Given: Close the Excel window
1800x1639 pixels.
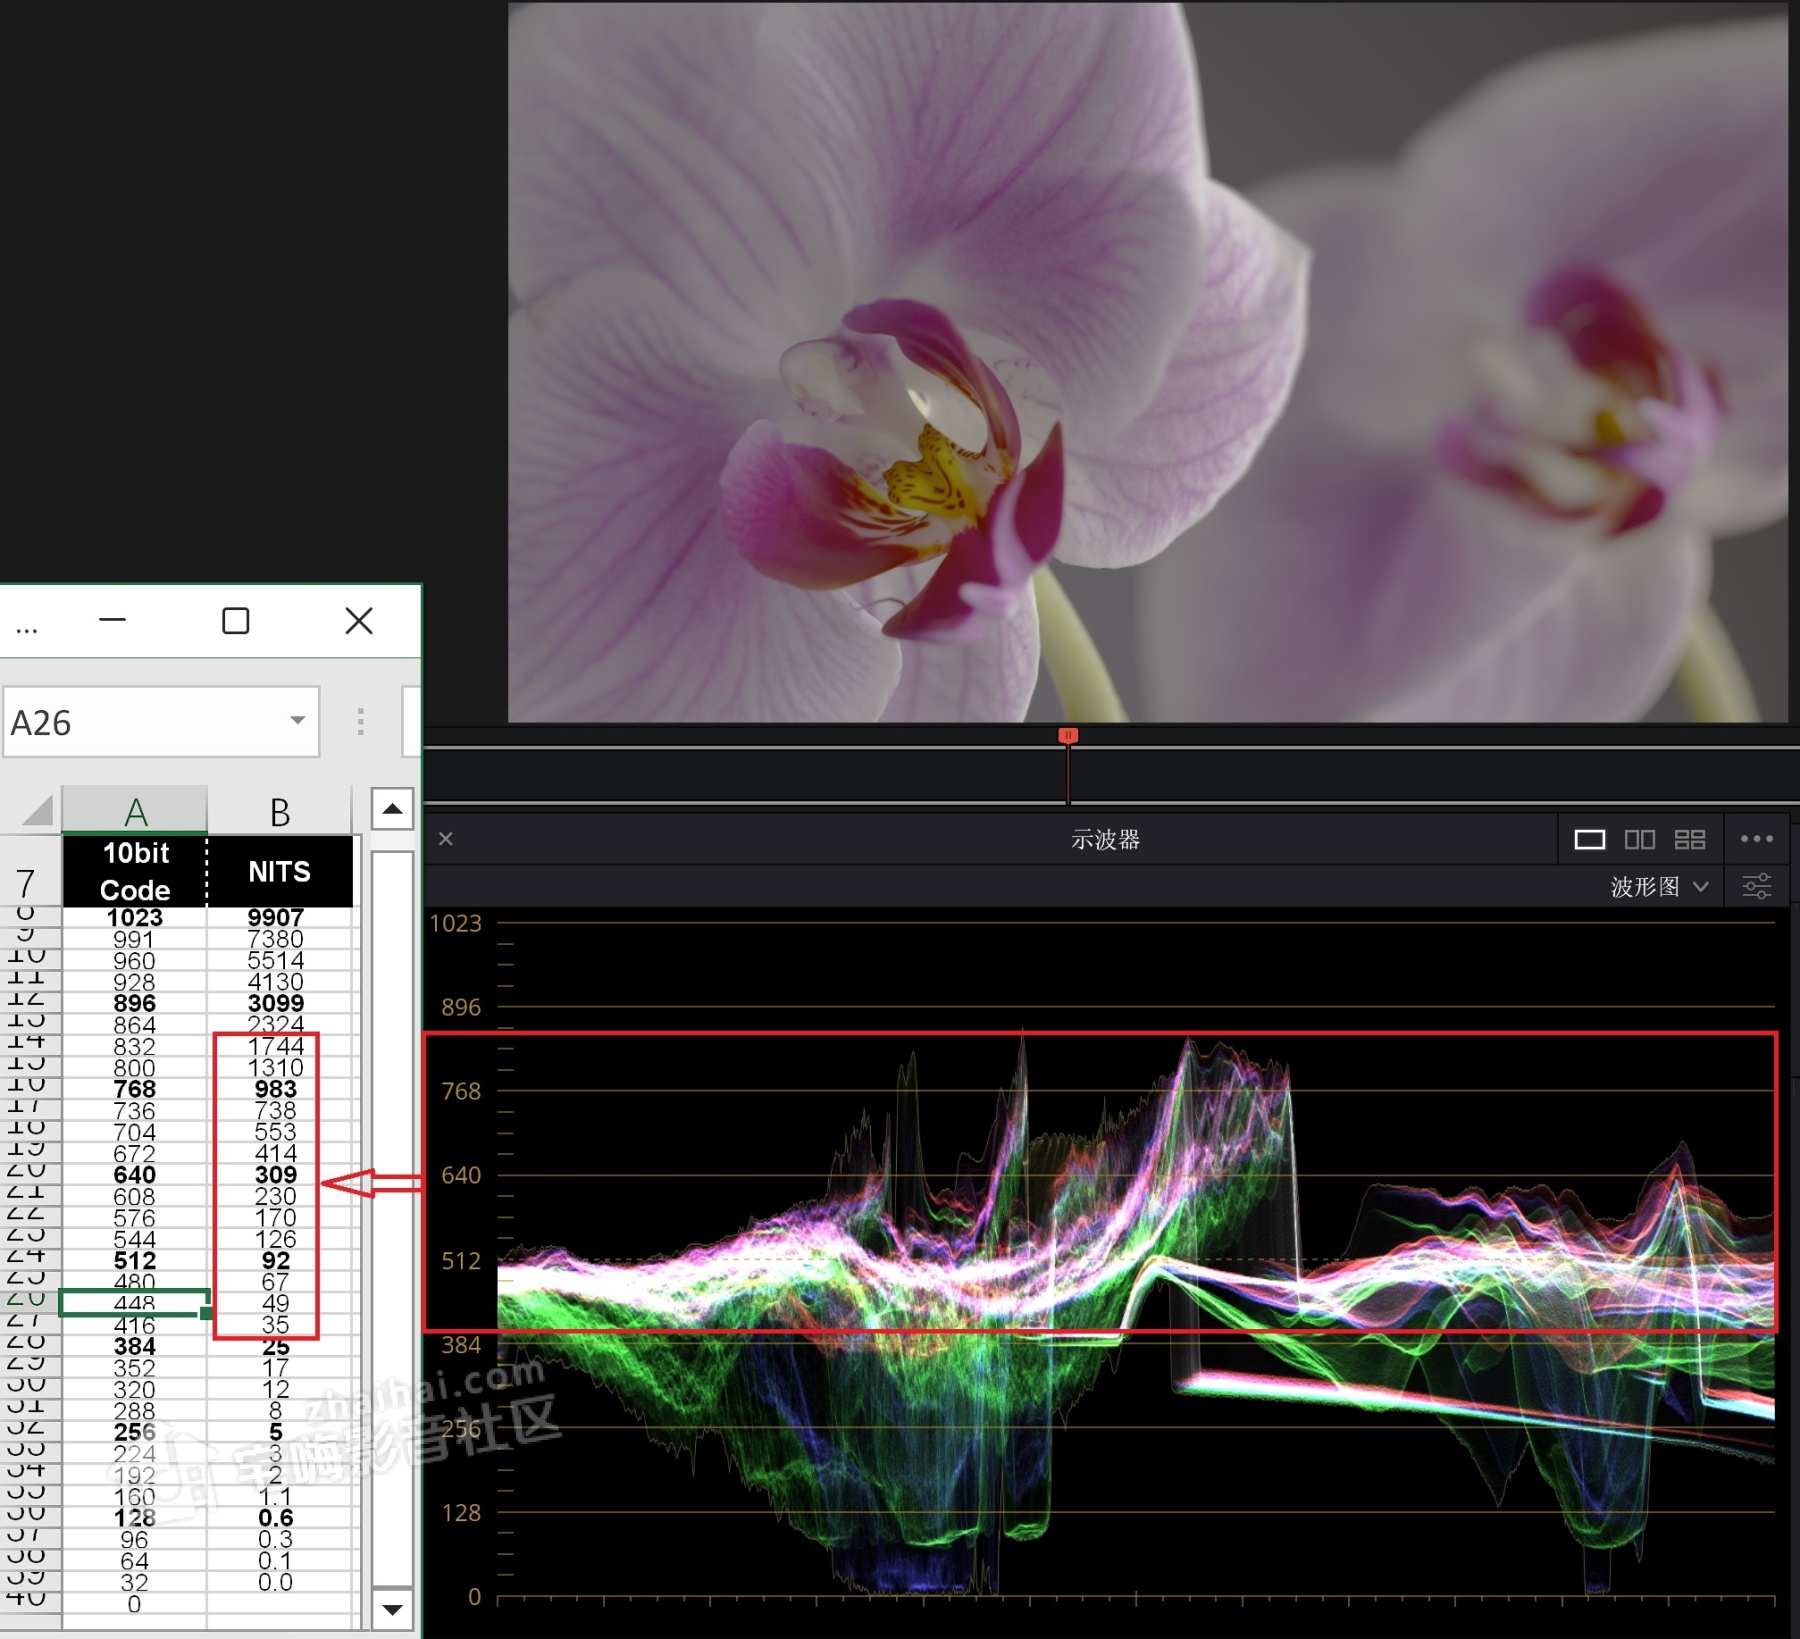Looking at the screenshot, I should coord(359,621).
